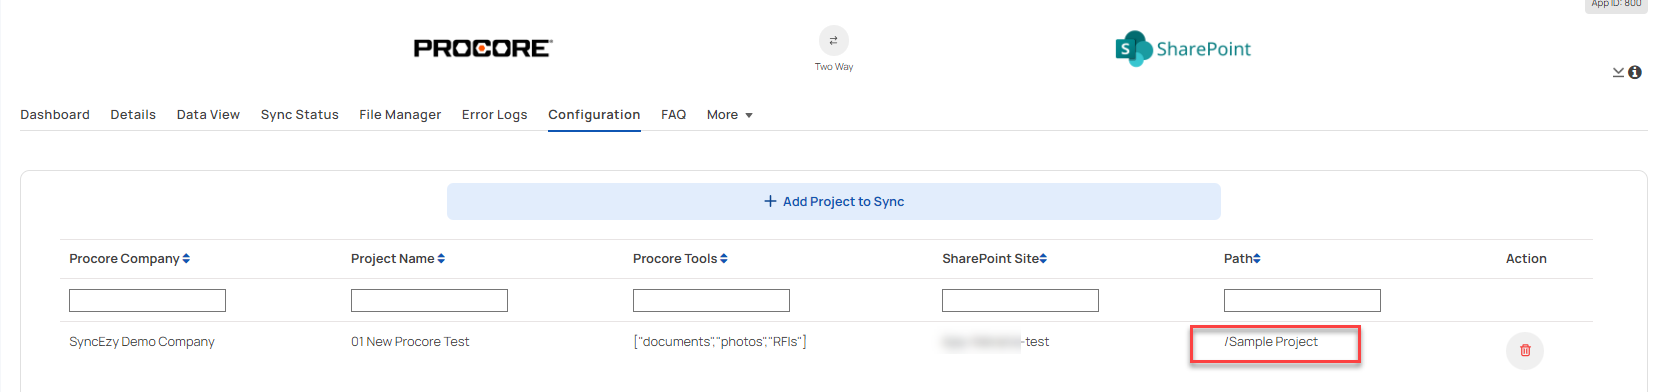Focus the Procore Company filter field
1662x392 pixels.
pos(147,300)
